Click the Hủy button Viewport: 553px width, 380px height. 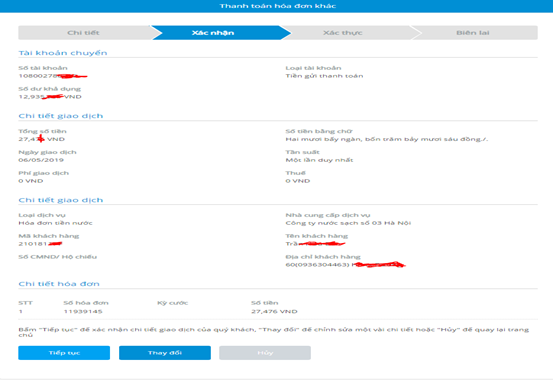tap(265, 352)
